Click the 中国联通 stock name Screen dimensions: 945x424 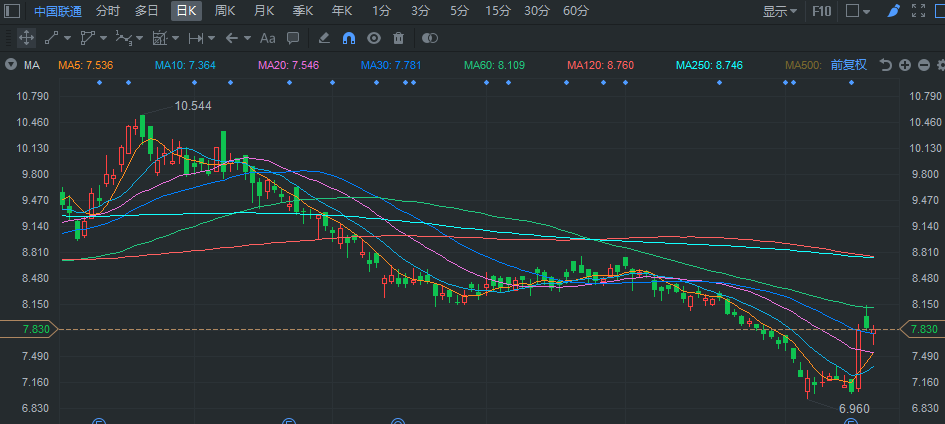58,11
